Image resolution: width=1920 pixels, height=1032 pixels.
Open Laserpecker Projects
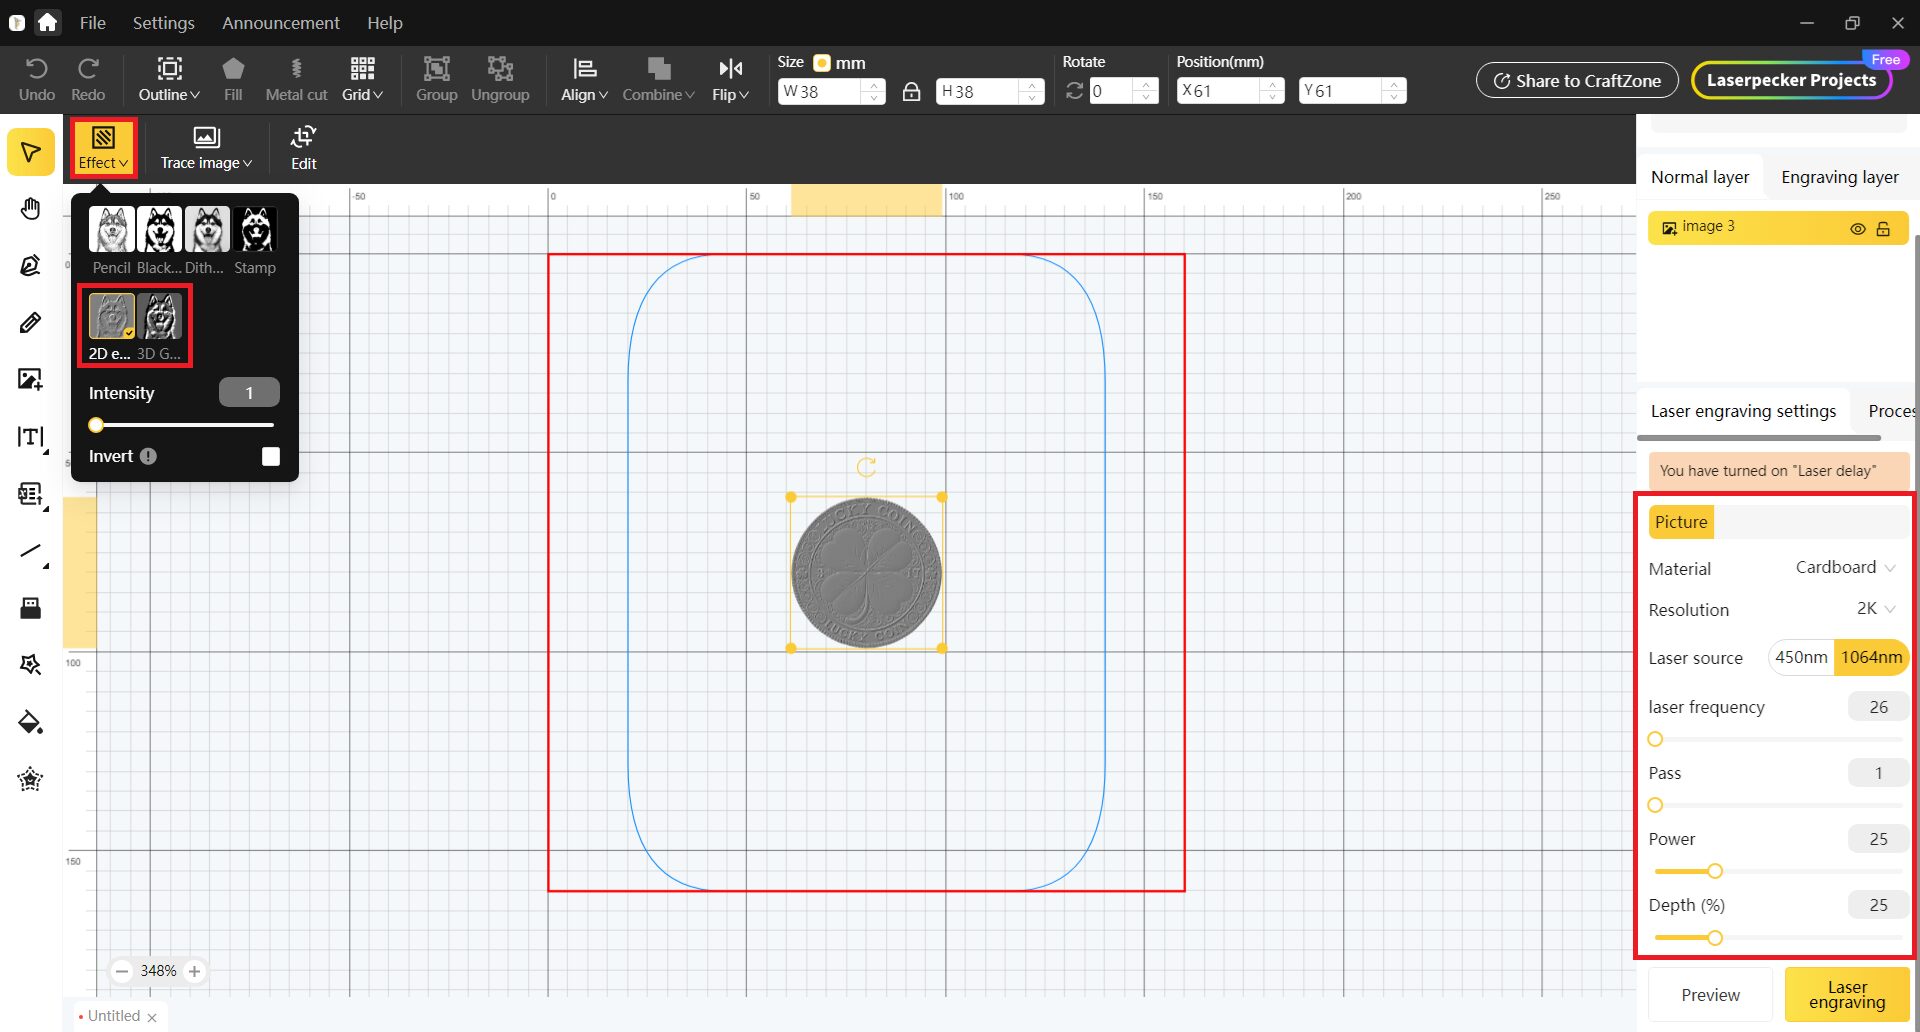point(1791,80)
